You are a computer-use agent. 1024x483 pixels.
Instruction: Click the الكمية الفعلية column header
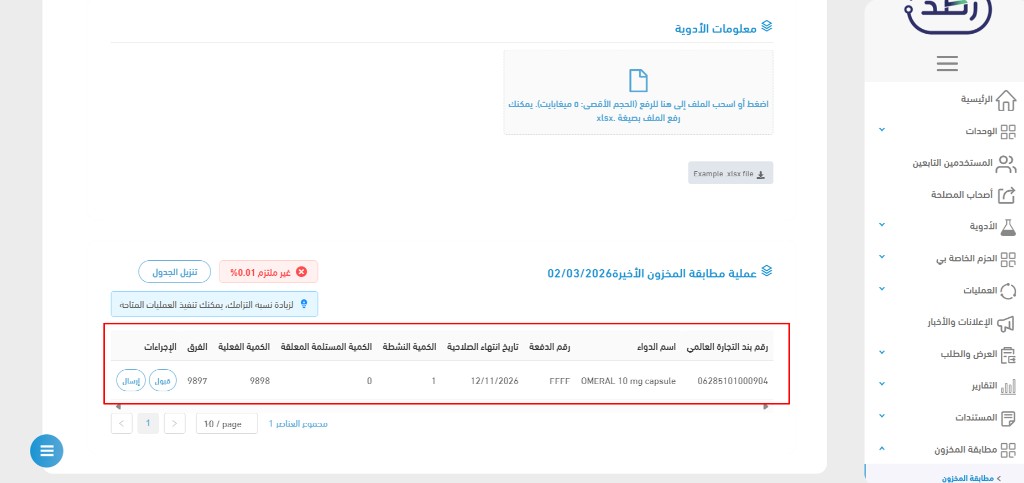pos(244,347)
